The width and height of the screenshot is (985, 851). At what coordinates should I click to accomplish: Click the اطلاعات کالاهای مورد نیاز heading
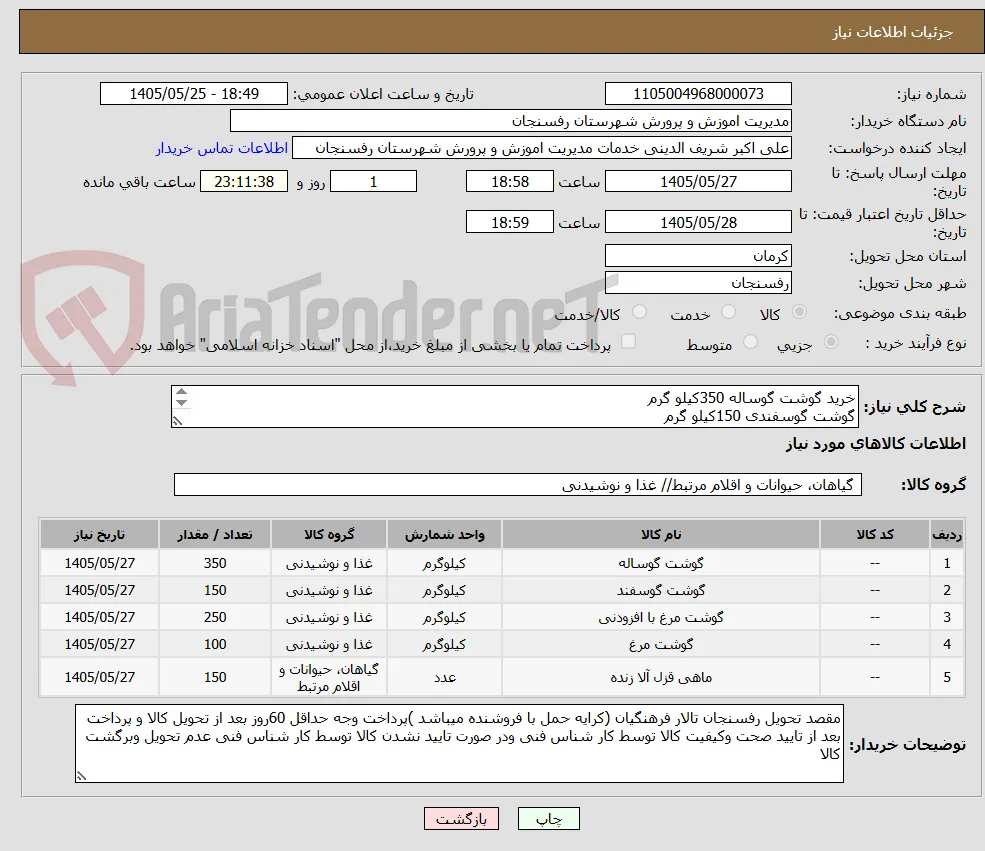875,444
